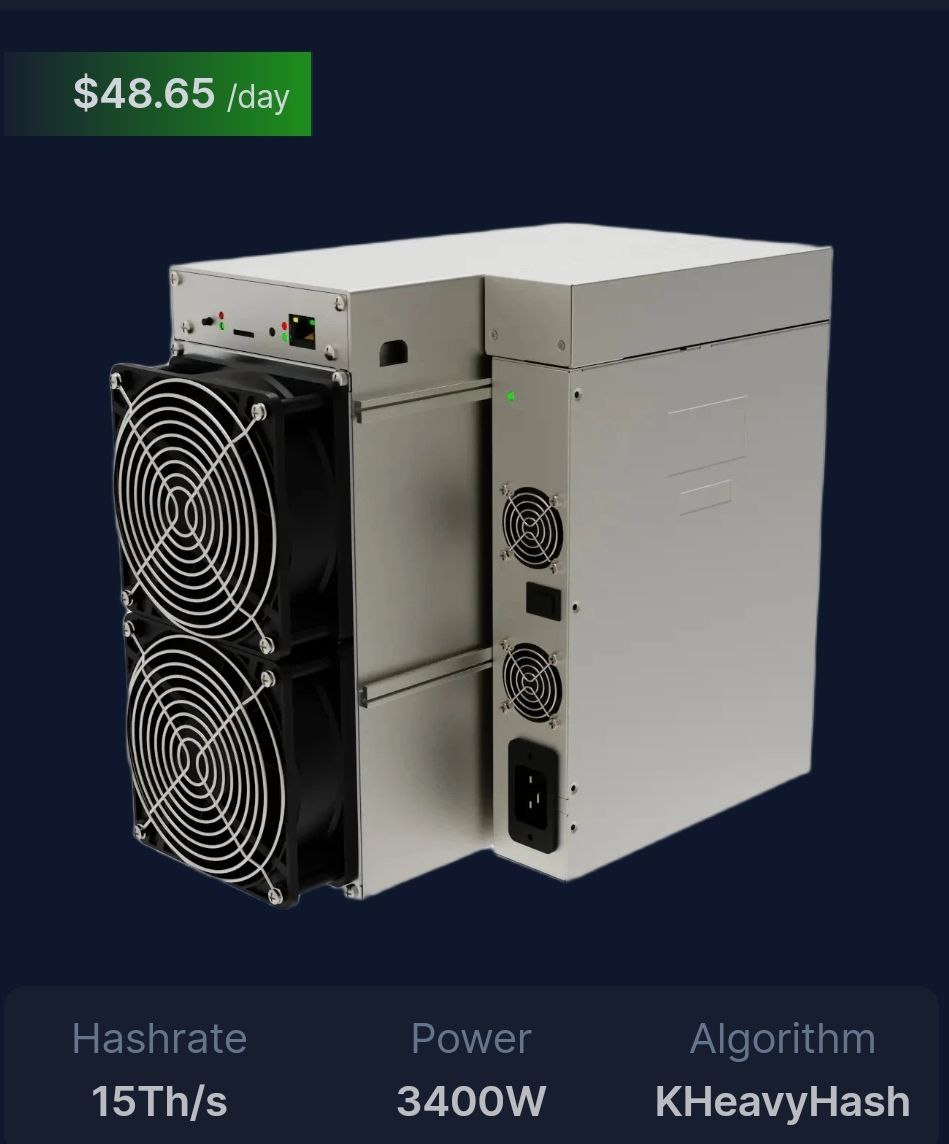Select the Ethernet port on the miner
Image resolution: width=949 pixels, height=1144 pixels.
pos(303,329)
